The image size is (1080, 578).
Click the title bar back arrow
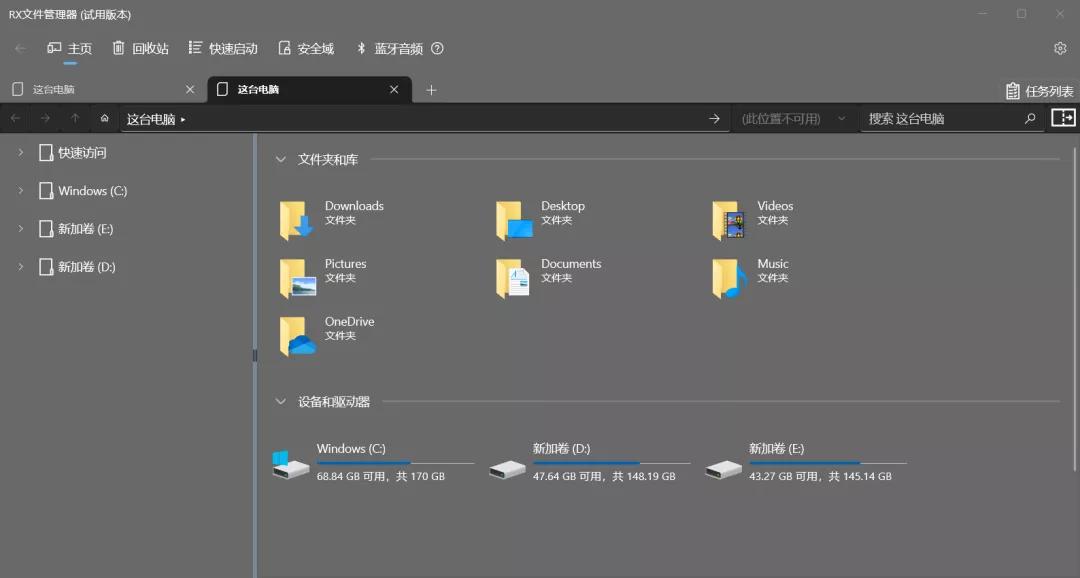(x=21, y=48)
